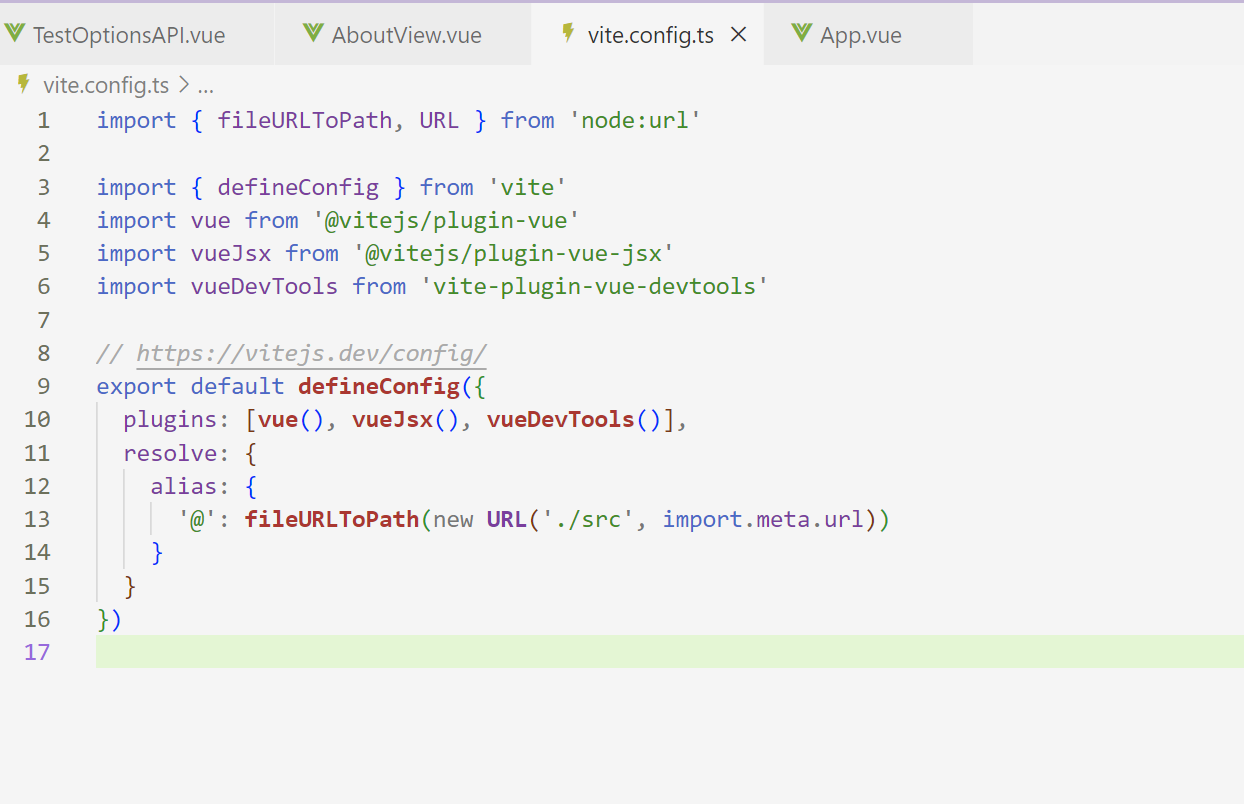Screen dimensions: 1244x804
Task: Click line number 9 in the gutter
Action: point(43,387)
